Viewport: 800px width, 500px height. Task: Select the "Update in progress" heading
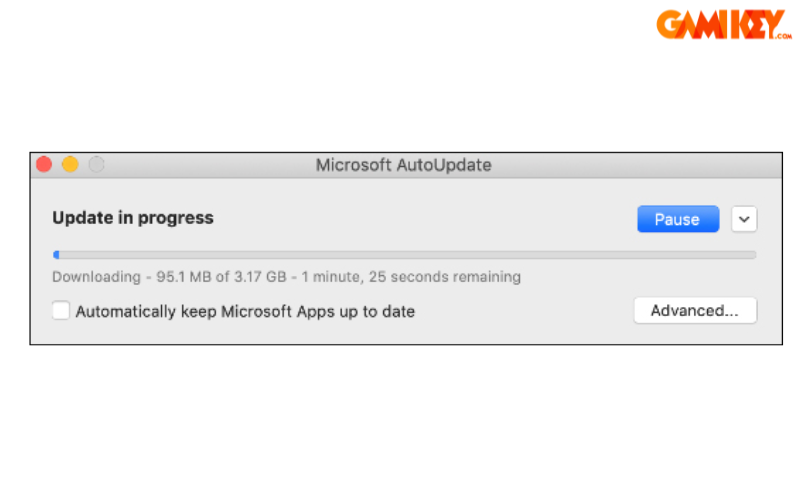pos(133,217)
